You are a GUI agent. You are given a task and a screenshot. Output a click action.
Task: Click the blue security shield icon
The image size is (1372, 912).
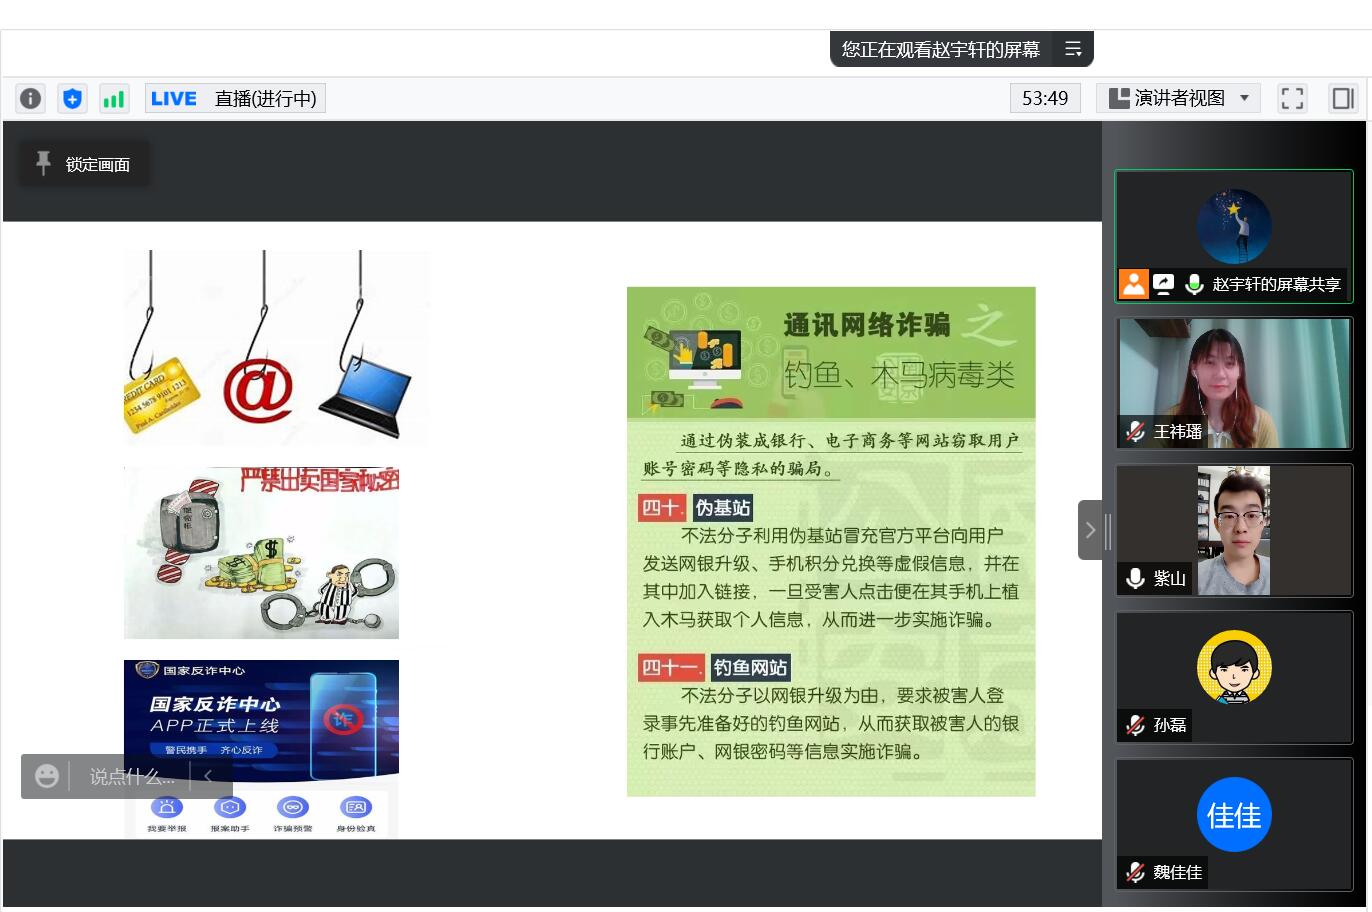click(72, 98)
